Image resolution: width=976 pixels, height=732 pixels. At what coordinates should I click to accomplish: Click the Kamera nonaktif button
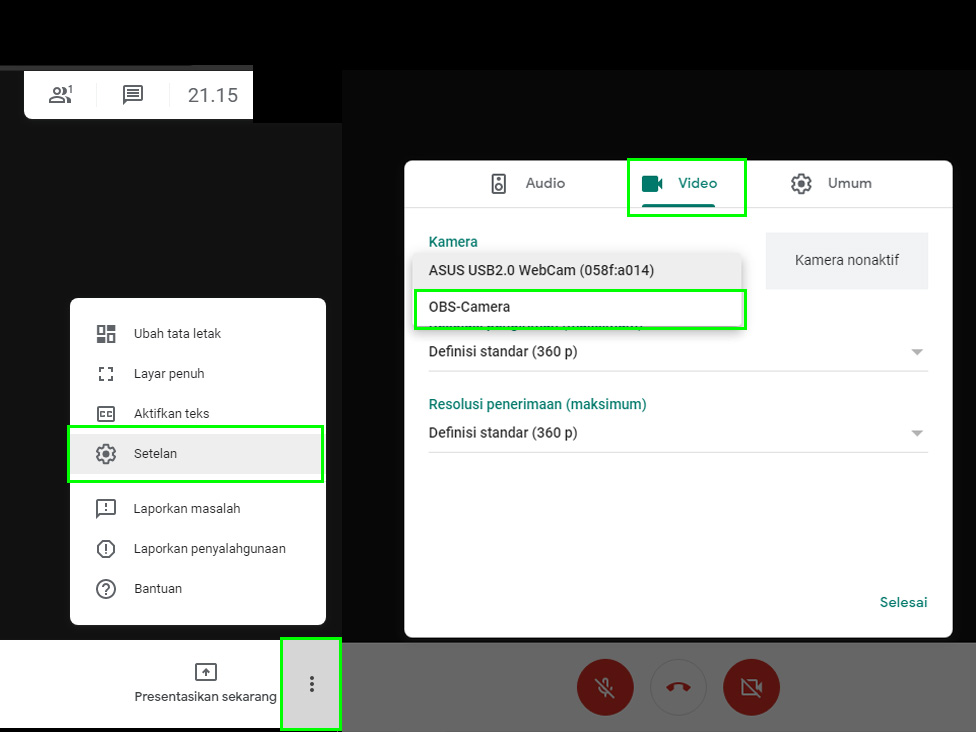click(x=847, y=260)
